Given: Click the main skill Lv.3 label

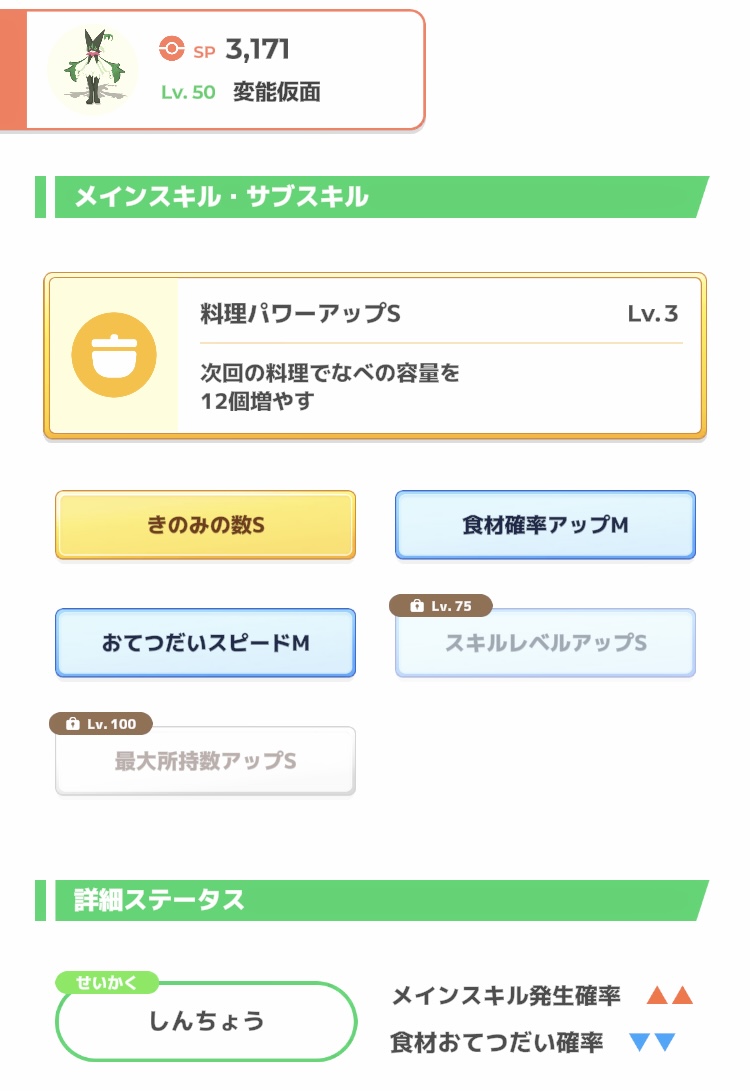Looking at the screenshot, I should [x=652, y=314].
